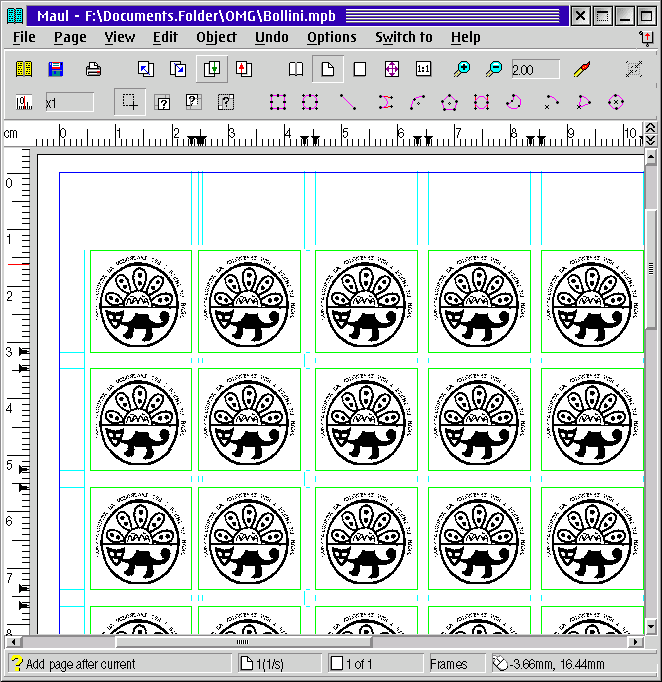The width and height of the screenshot is (662, 682).
Task: Click the 'Add page after current' help text
Action: click(80, 664)
